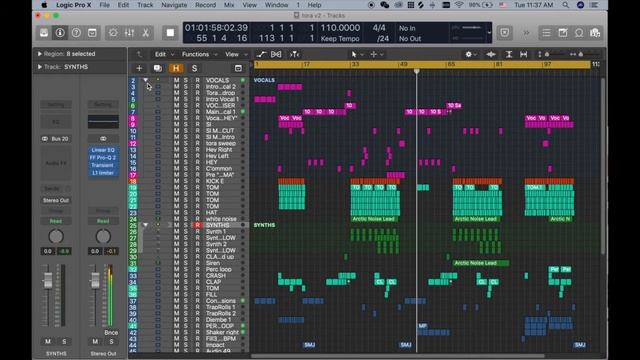Click the Stereo Out output slot

click(56, 200)
